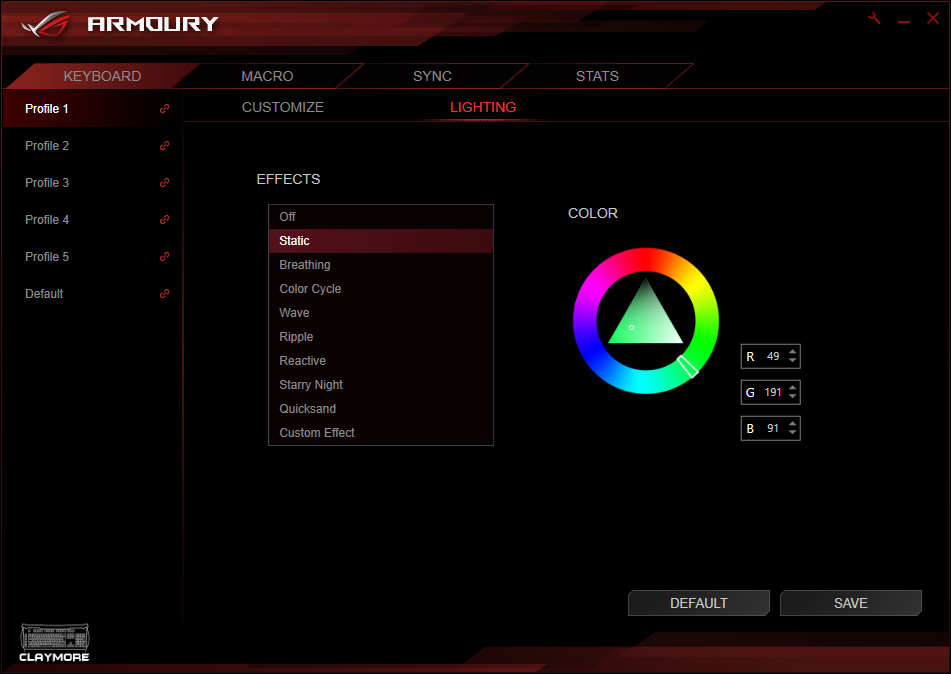Switch to the MACRO tab
951x674 pixels.
tap(267, 76)
